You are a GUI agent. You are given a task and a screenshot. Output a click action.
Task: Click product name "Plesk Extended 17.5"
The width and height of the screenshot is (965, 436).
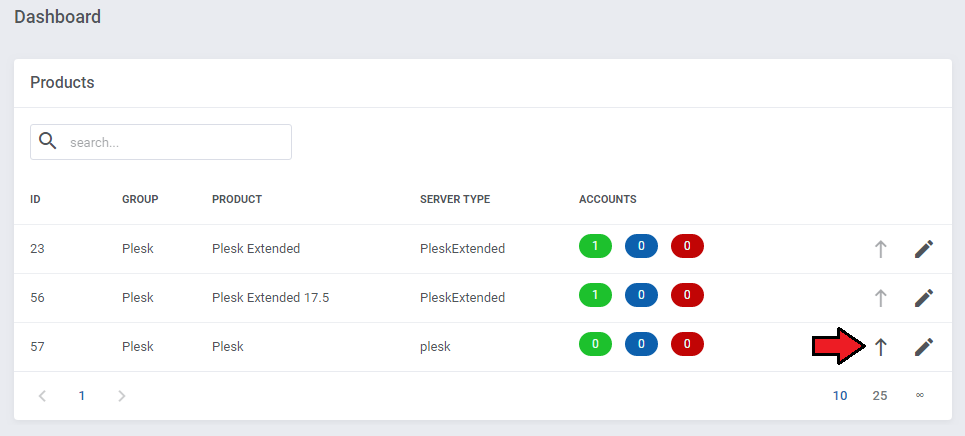[271, 298]
